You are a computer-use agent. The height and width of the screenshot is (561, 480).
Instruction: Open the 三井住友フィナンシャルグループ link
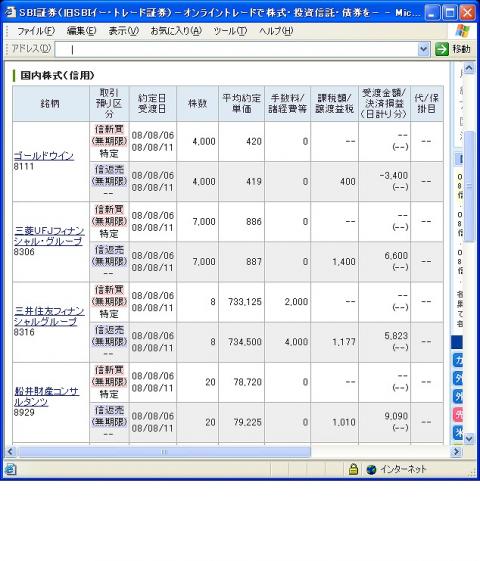point(49,316)
